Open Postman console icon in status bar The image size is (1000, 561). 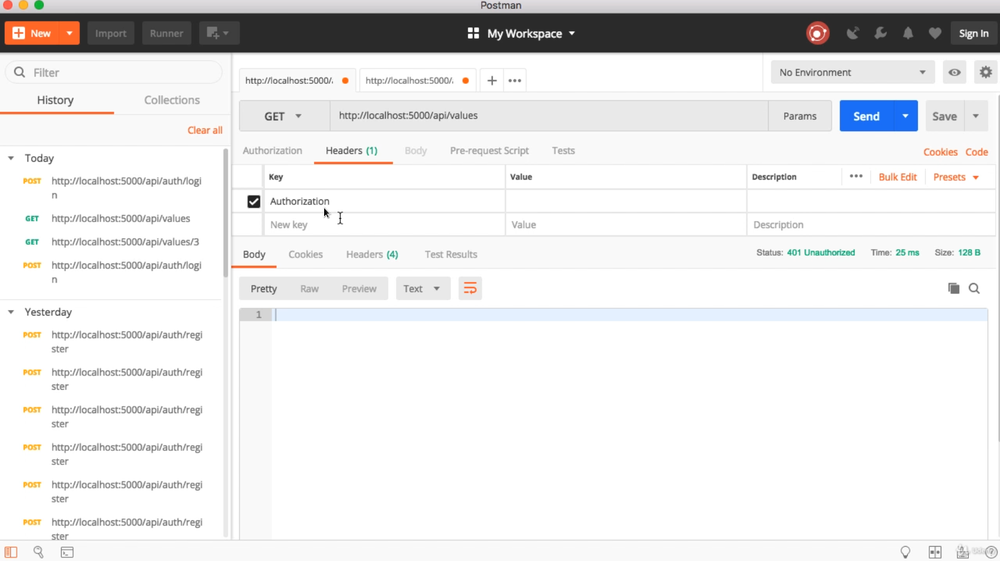tap(67, 552)
